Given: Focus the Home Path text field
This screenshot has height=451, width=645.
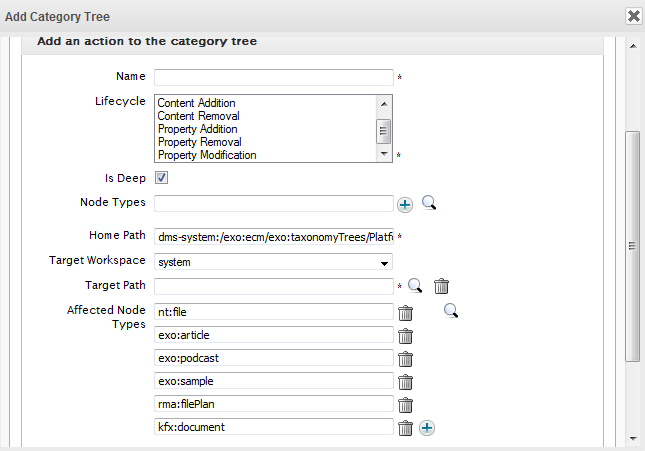Looking at the screenshot, I should pyautogui.click(x=273, y=237).
